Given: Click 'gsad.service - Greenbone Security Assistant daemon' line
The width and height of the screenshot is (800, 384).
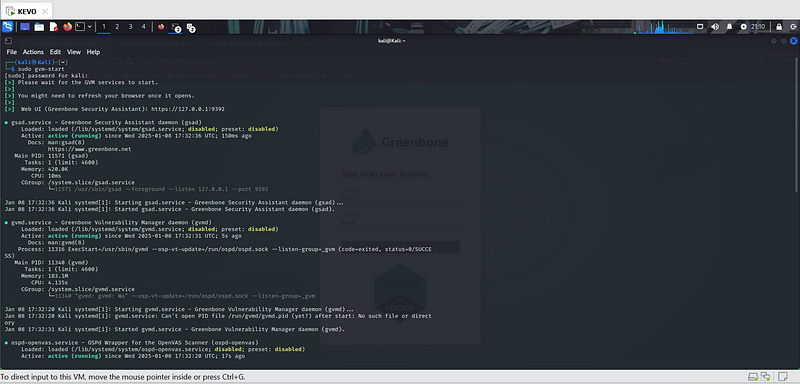Looking at the screenshot, I should tap(103, 122).
